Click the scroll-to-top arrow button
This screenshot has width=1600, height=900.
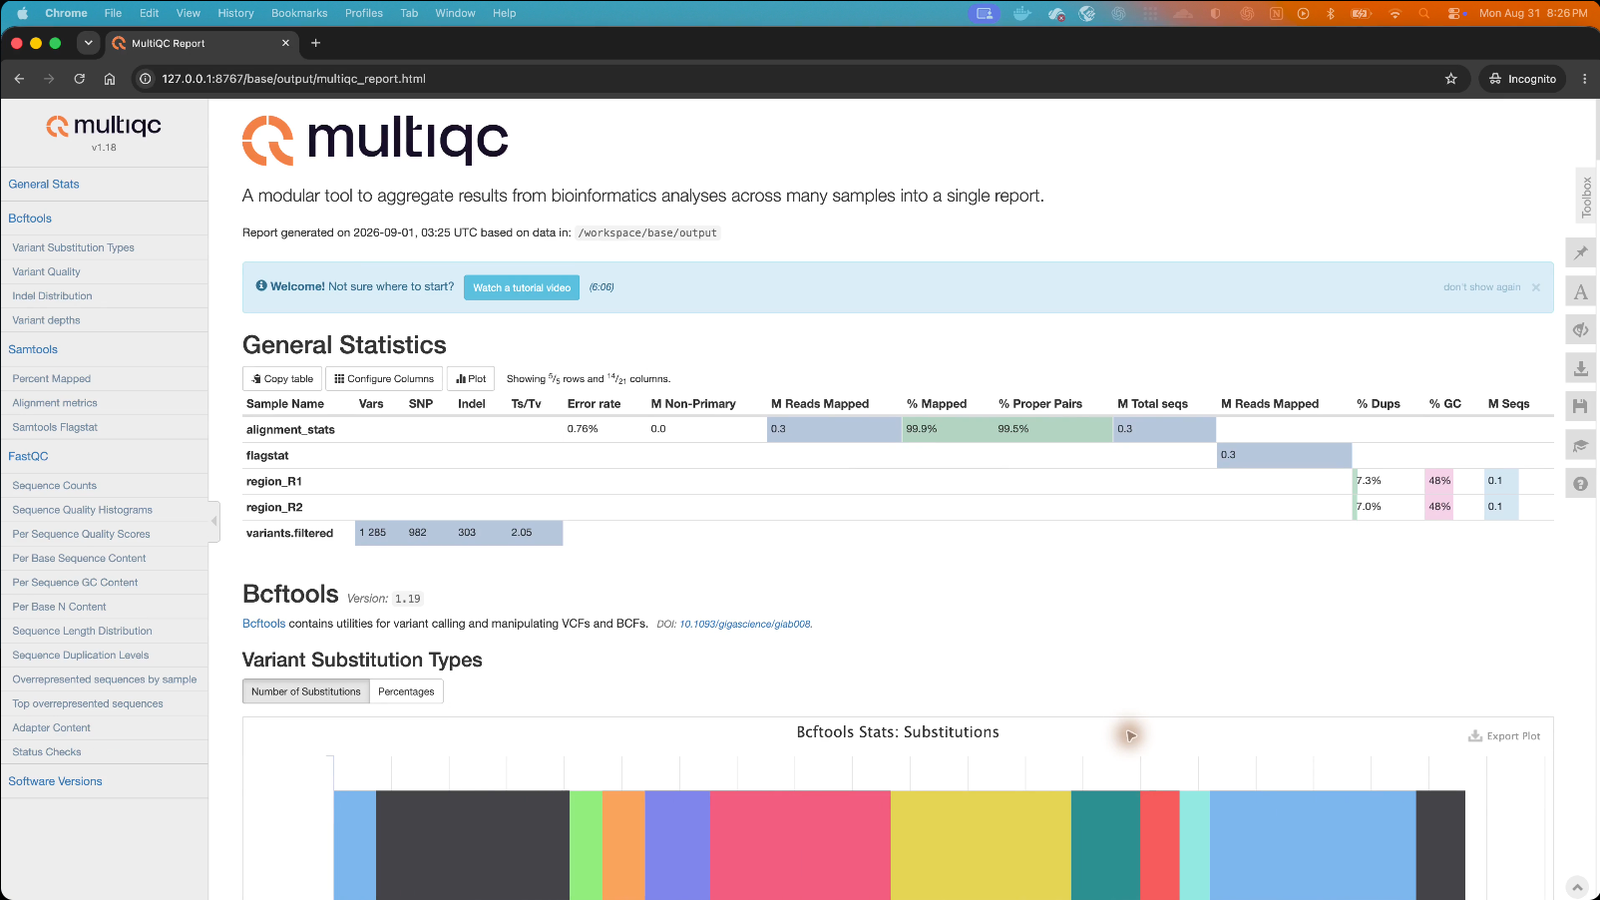pyautogui.click(x=1577, y=887)
